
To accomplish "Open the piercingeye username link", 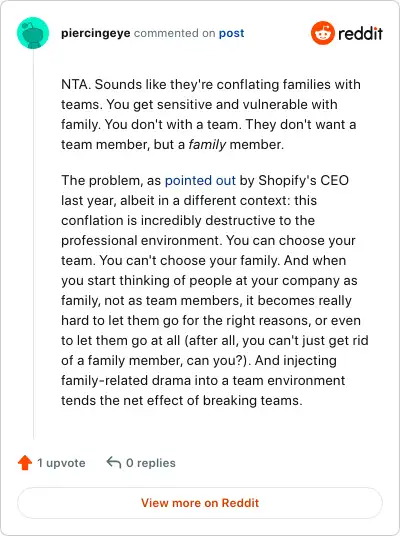I will pos(96,33).
